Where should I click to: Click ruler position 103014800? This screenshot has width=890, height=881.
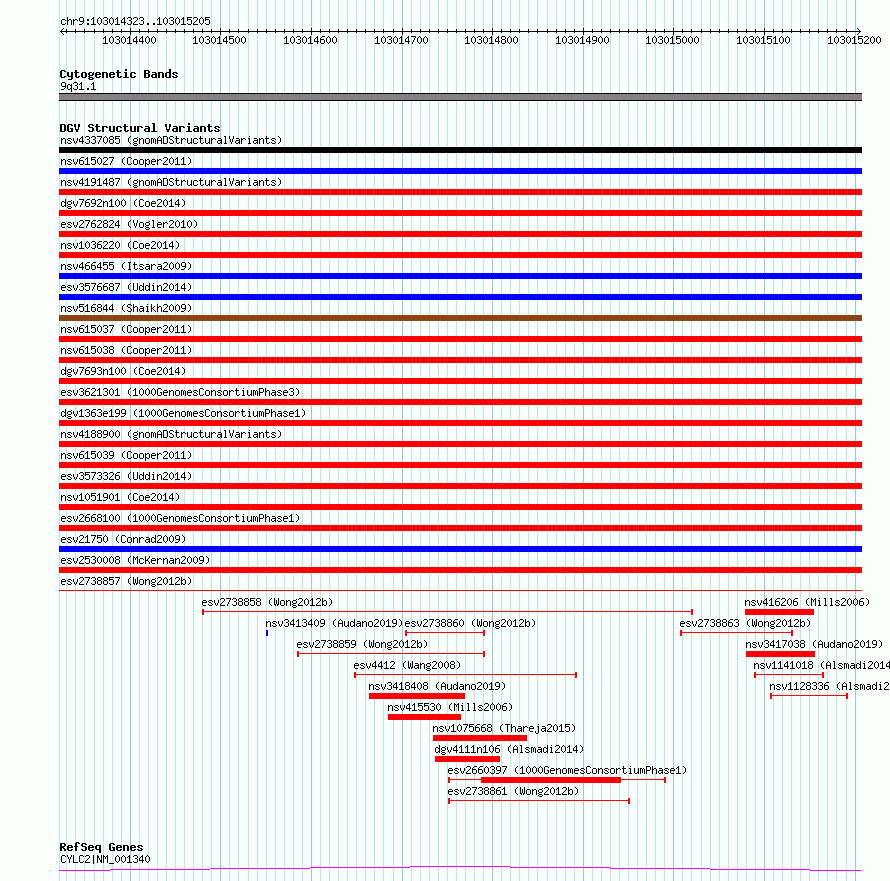tap(492, 40)
